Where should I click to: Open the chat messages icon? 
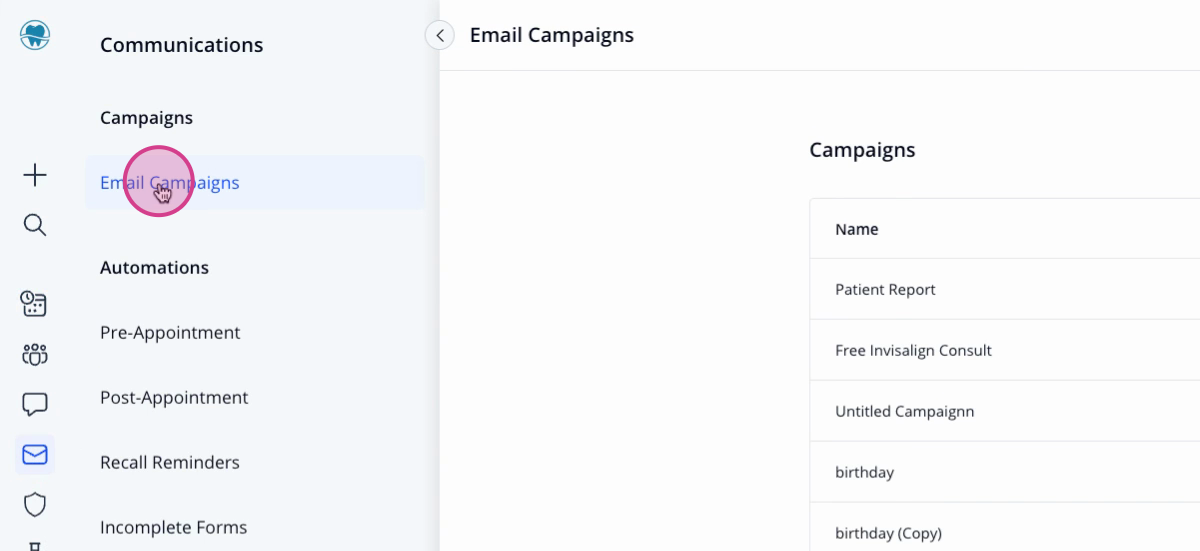pos(35,404)
